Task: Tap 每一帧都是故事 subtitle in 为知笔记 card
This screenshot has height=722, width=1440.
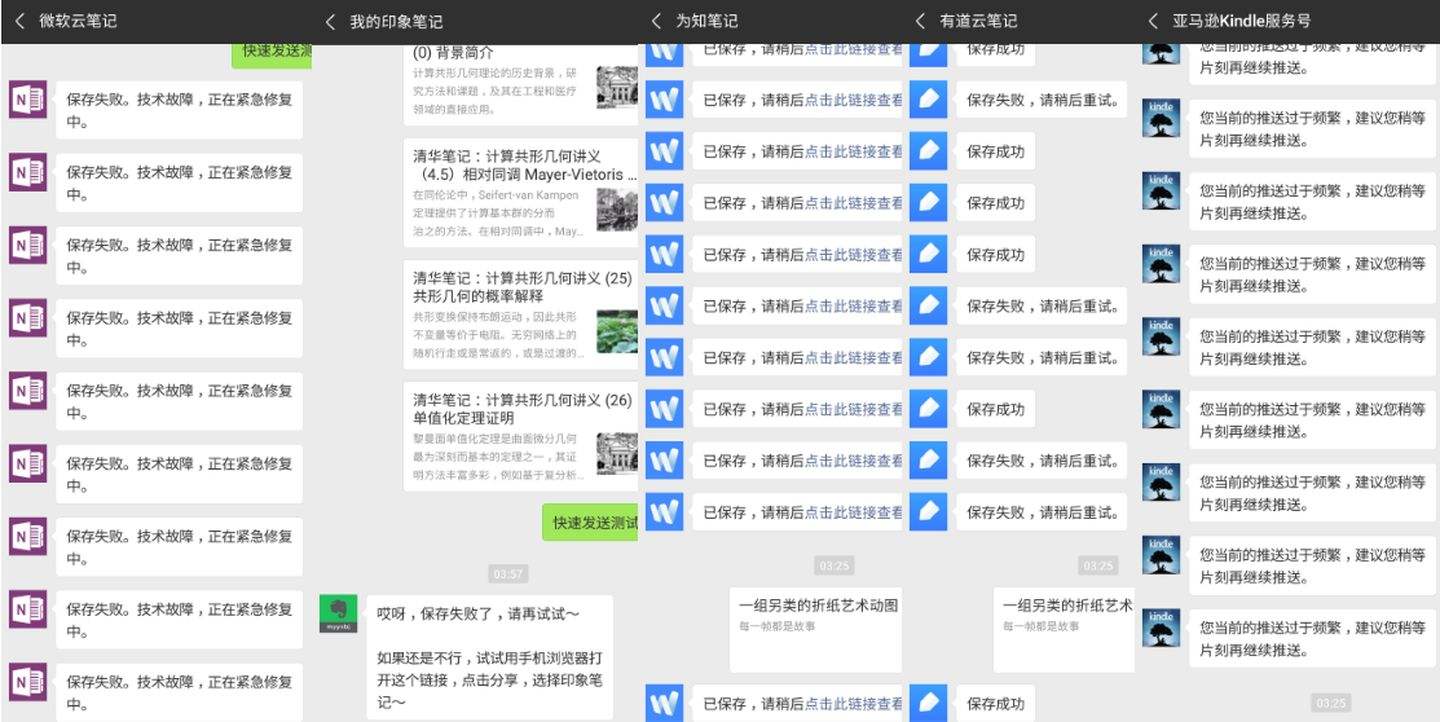Action: point(777,626)
